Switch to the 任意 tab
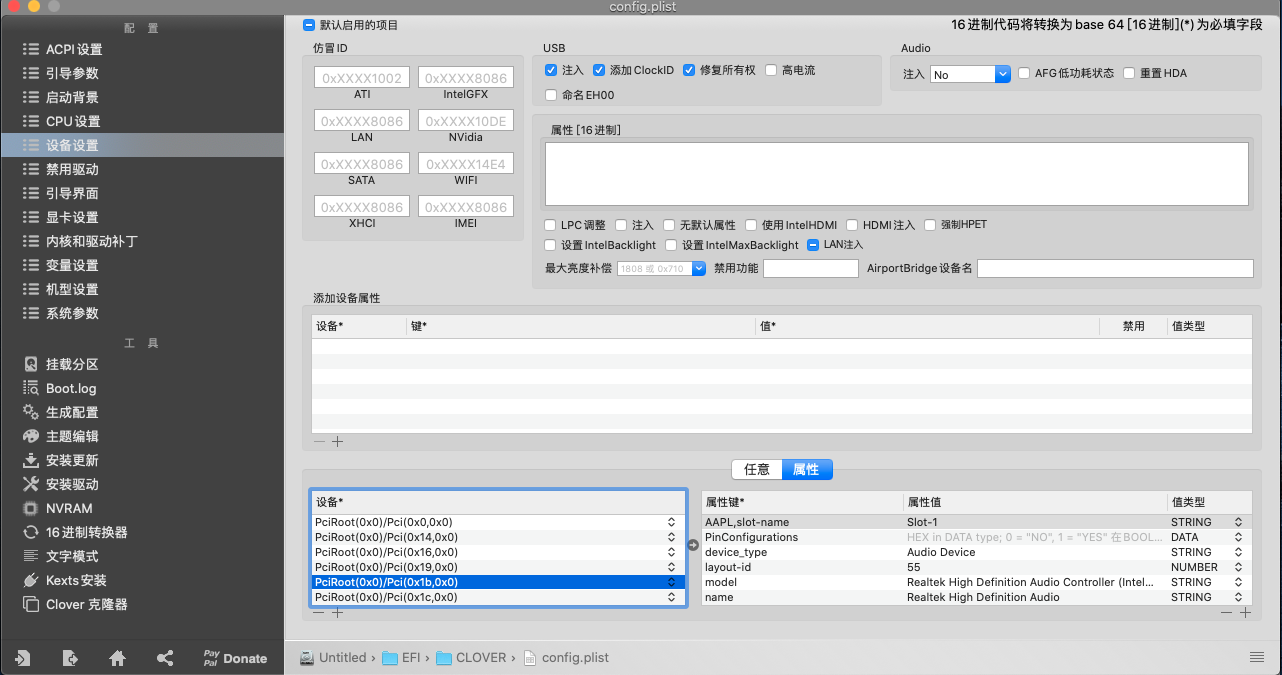This screenshot has height=675, width=1282. tap(757, 469)
